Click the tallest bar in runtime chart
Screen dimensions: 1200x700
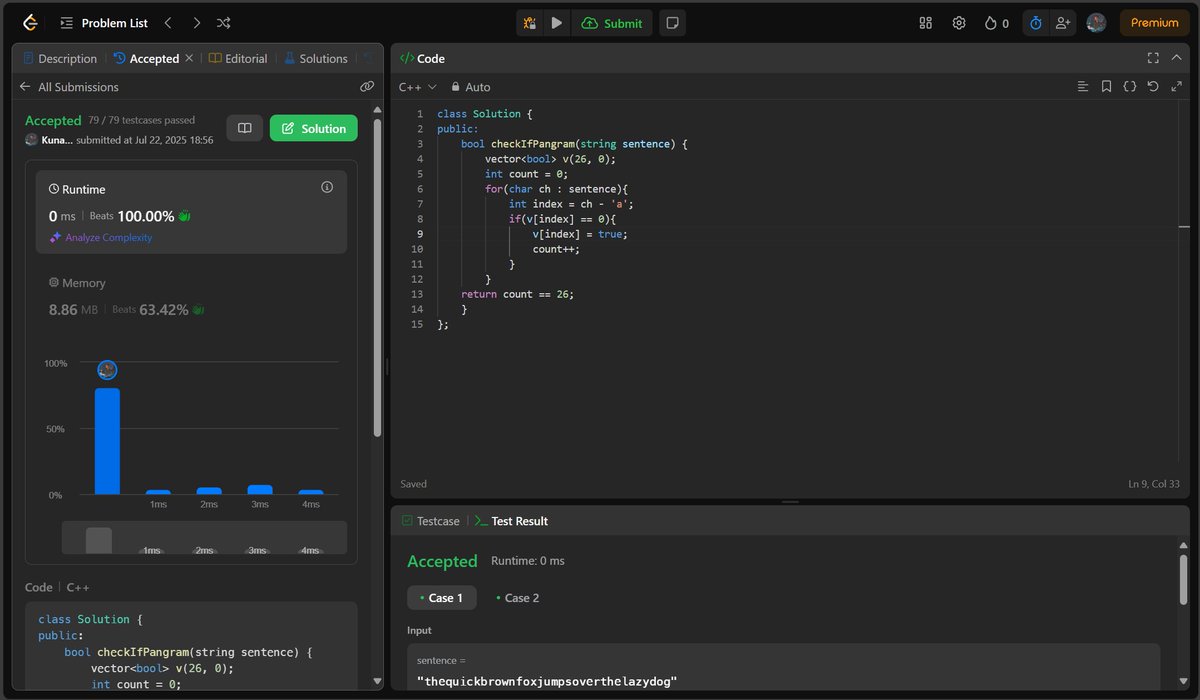(107, 441)
